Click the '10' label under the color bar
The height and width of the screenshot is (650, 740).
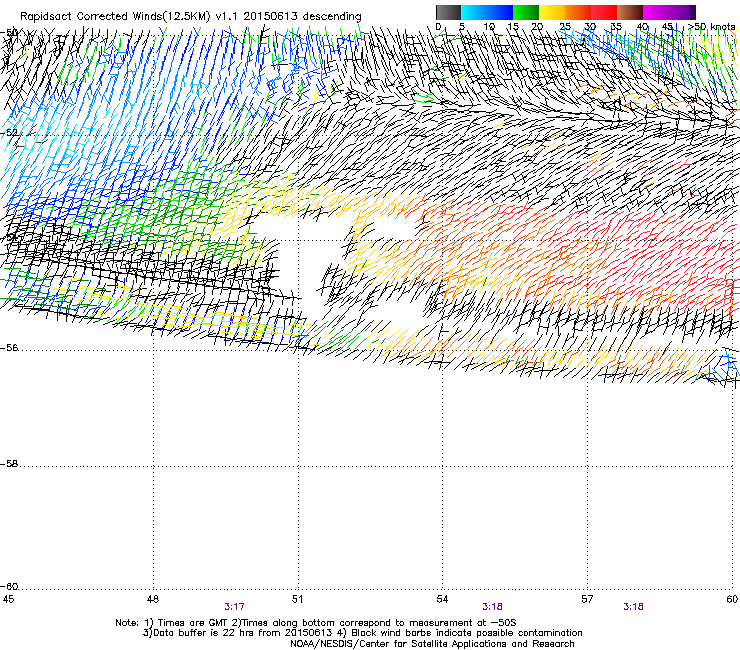[489, 26]
